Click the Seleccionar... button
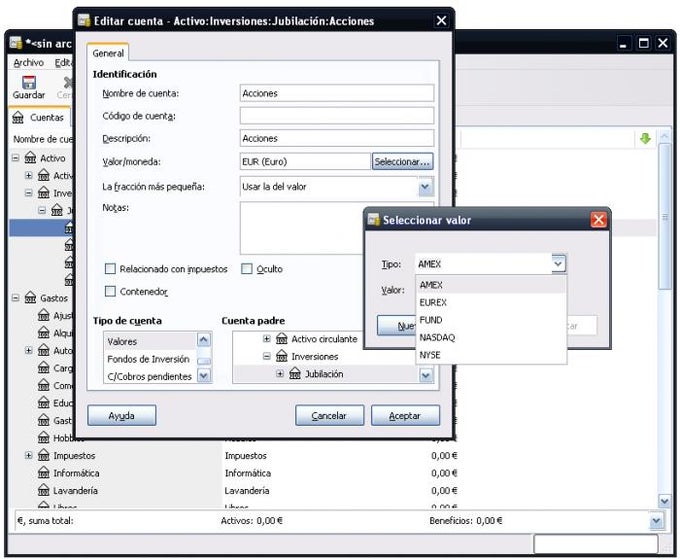Viewport: 680px width, 559px height. tap(402, 162)
